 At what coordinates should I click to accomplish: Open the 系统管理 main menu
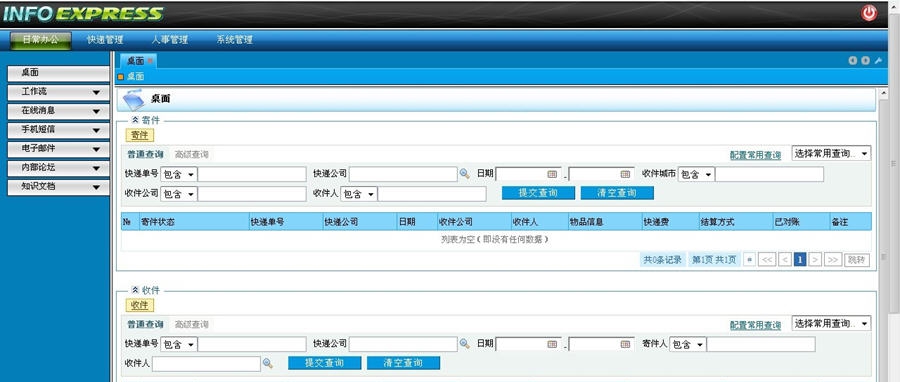click(235, 40)
